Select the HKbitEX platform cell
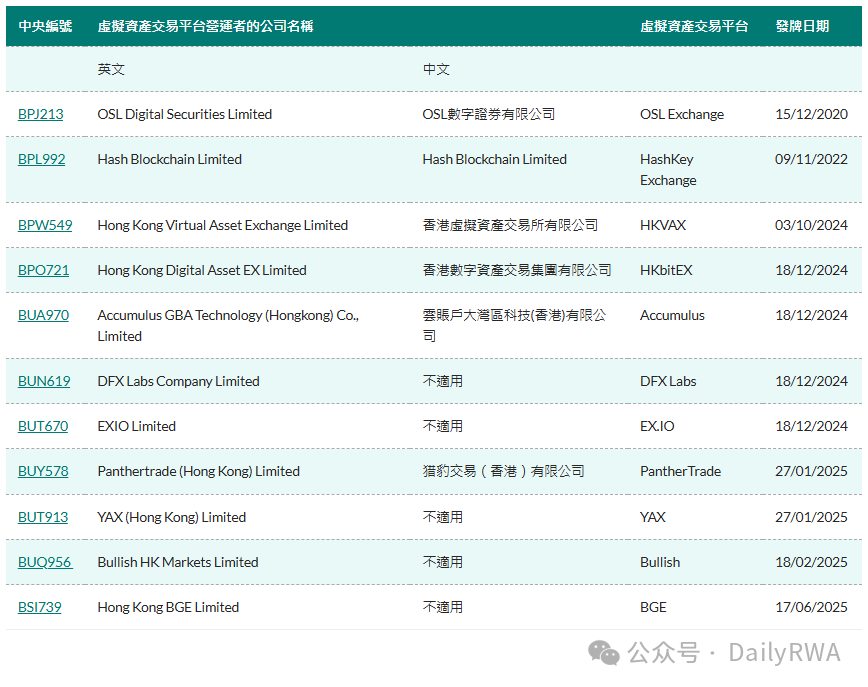Screen dimensions: 868x687 (x=666, y=270)
